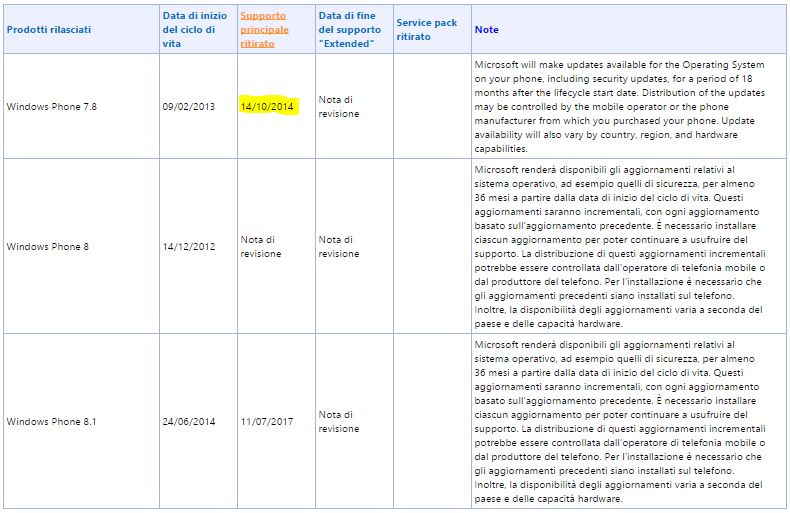The image size is (790, 513).
Task: Open the 'Supporto principale ritirato' header link
Action: click(265, 30)
